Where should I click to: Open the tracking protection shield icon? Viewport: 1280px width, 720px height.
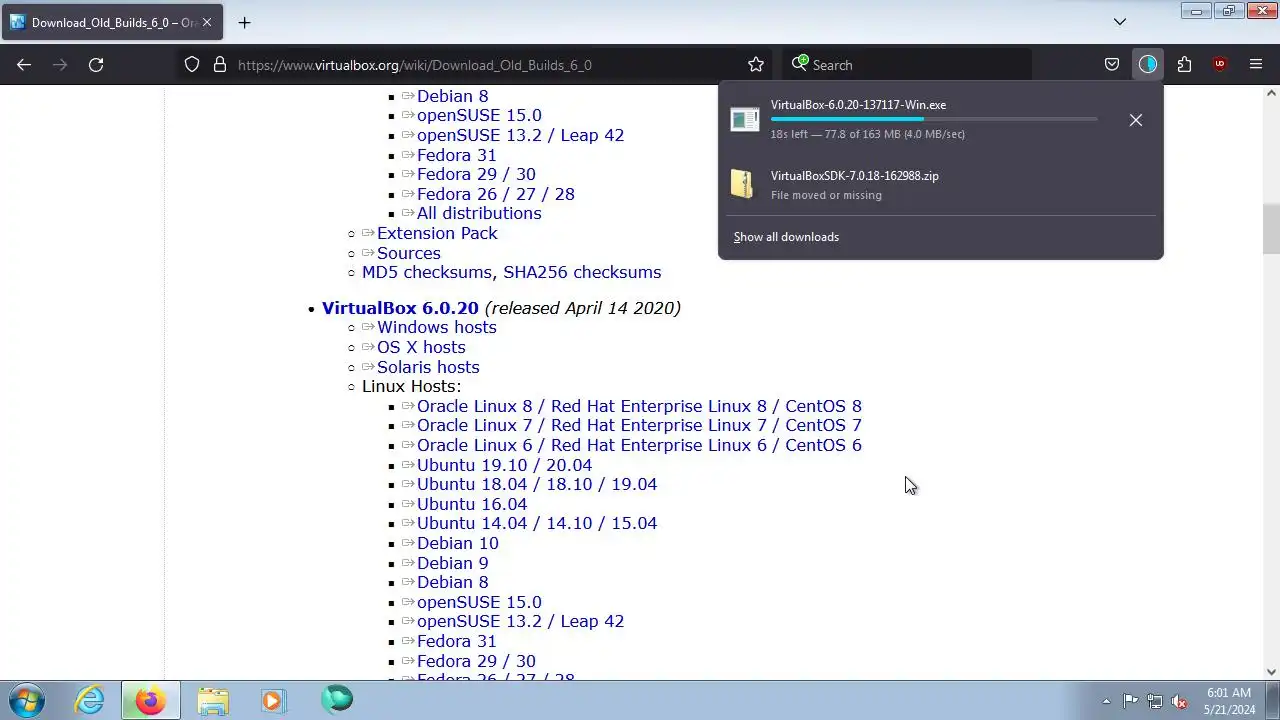click(192, 65)
